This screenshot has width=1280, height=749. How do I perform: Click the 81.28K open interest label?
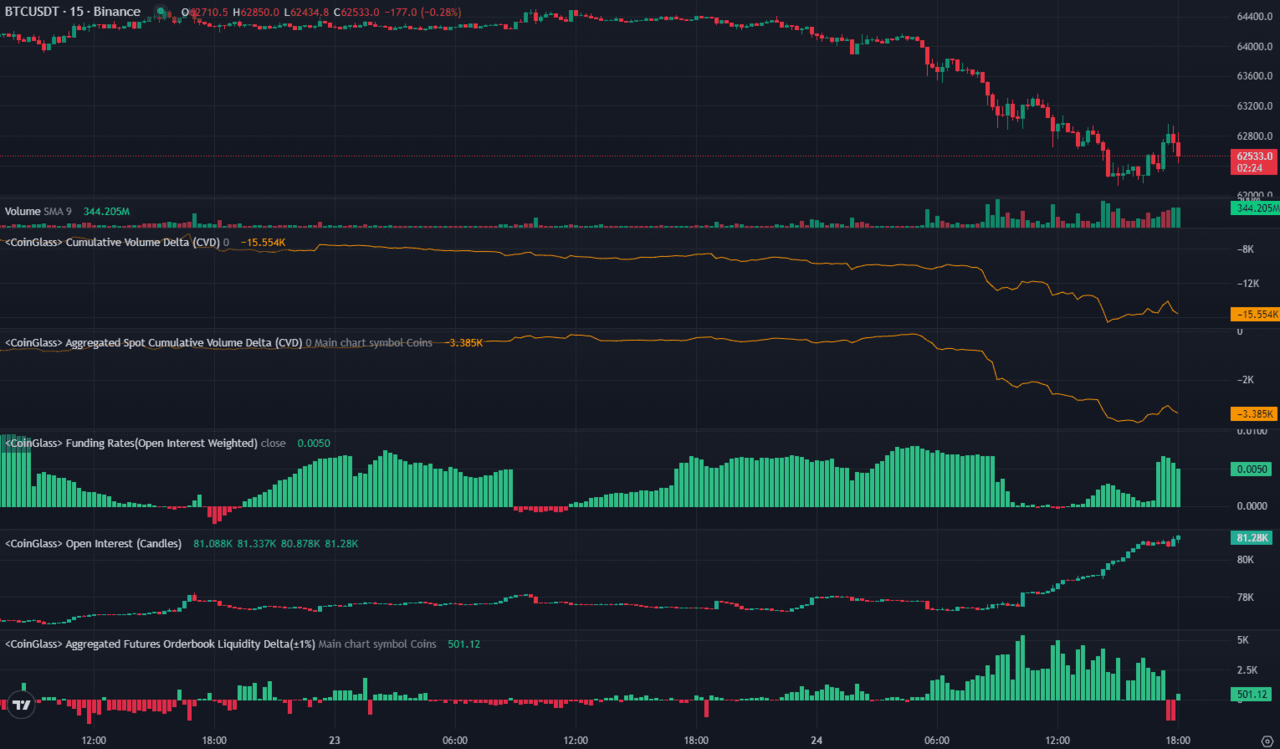tap(1252, 538)
